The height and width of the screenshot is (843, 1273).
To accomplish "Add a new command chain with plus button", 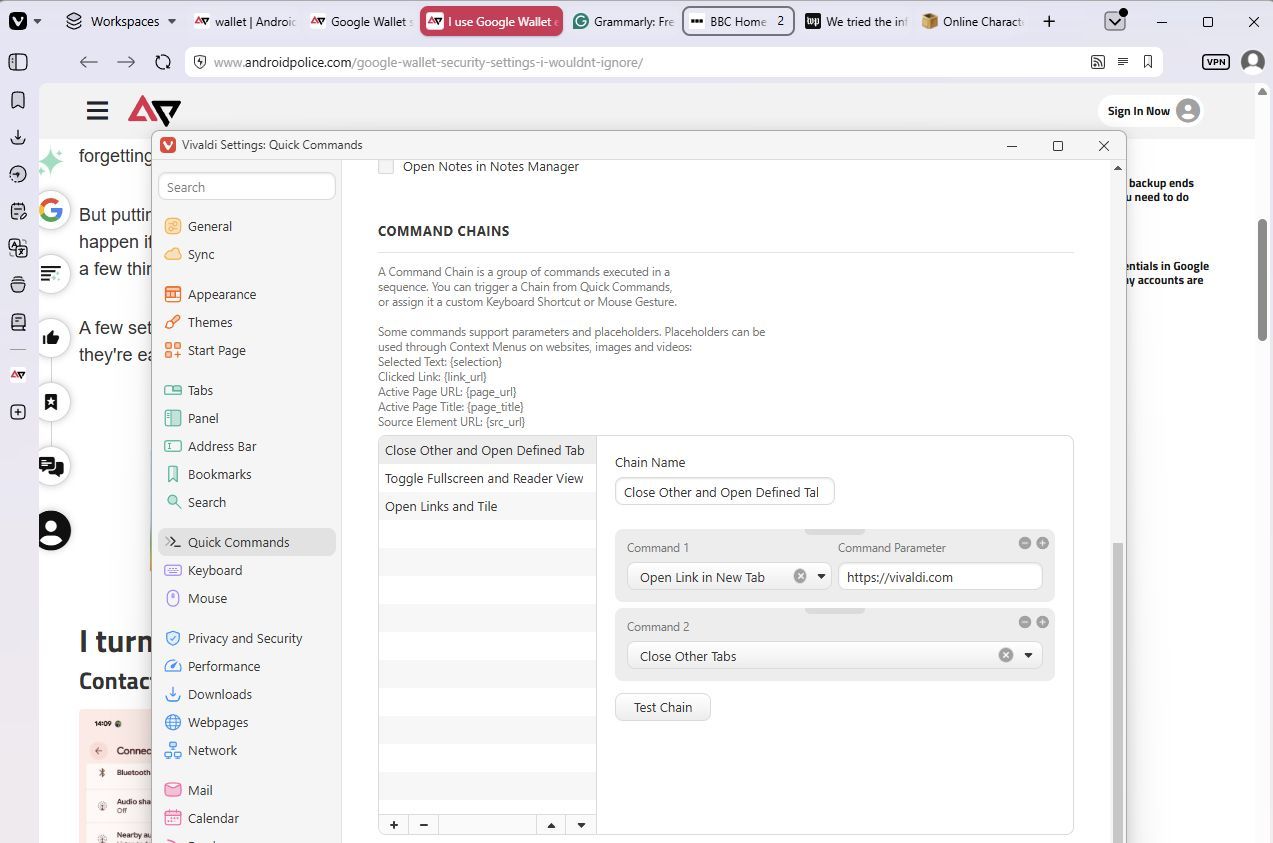I will (x=394, y=825).
